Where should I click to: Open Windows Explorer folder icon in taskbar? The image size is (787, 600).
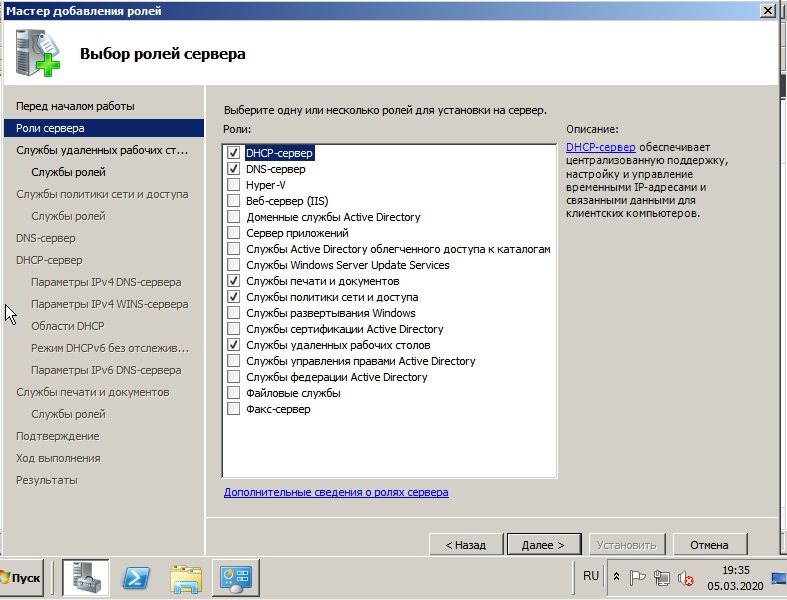(186, 578)
